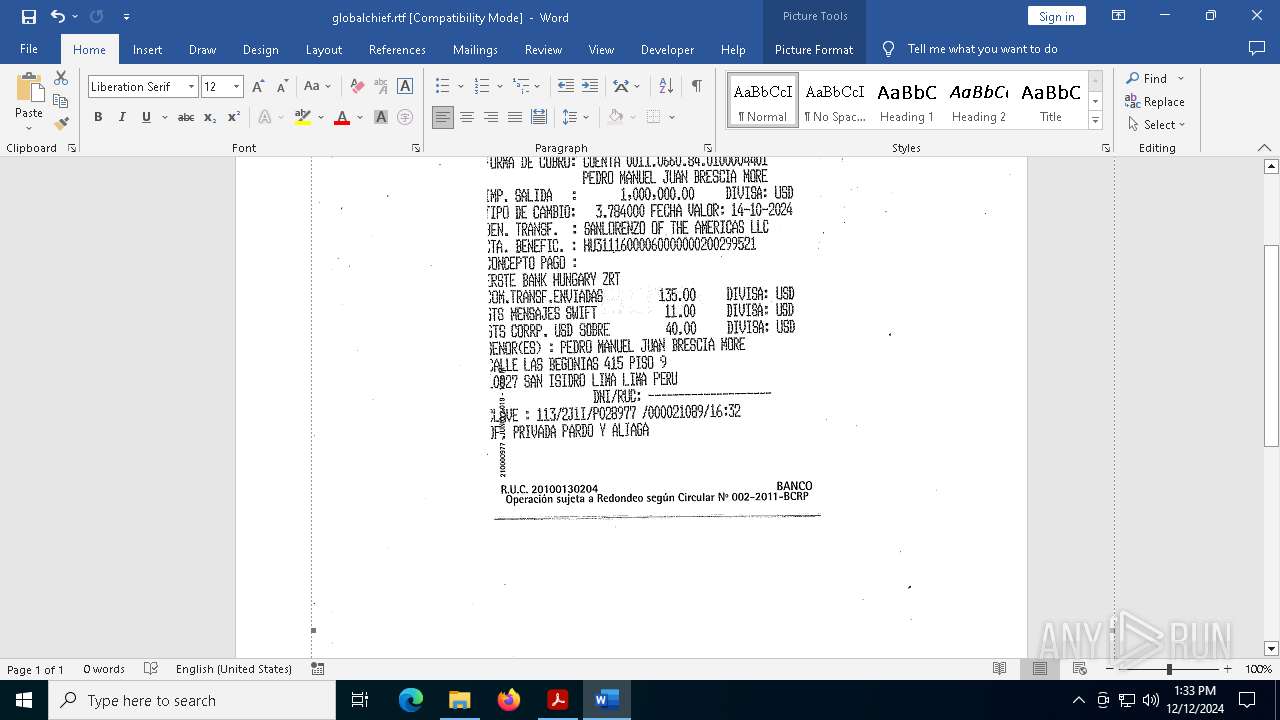Image resolution: width=1280 pixels, height=720 pixels.
Task: Click the Undo arrow icon
Action: 58,16
